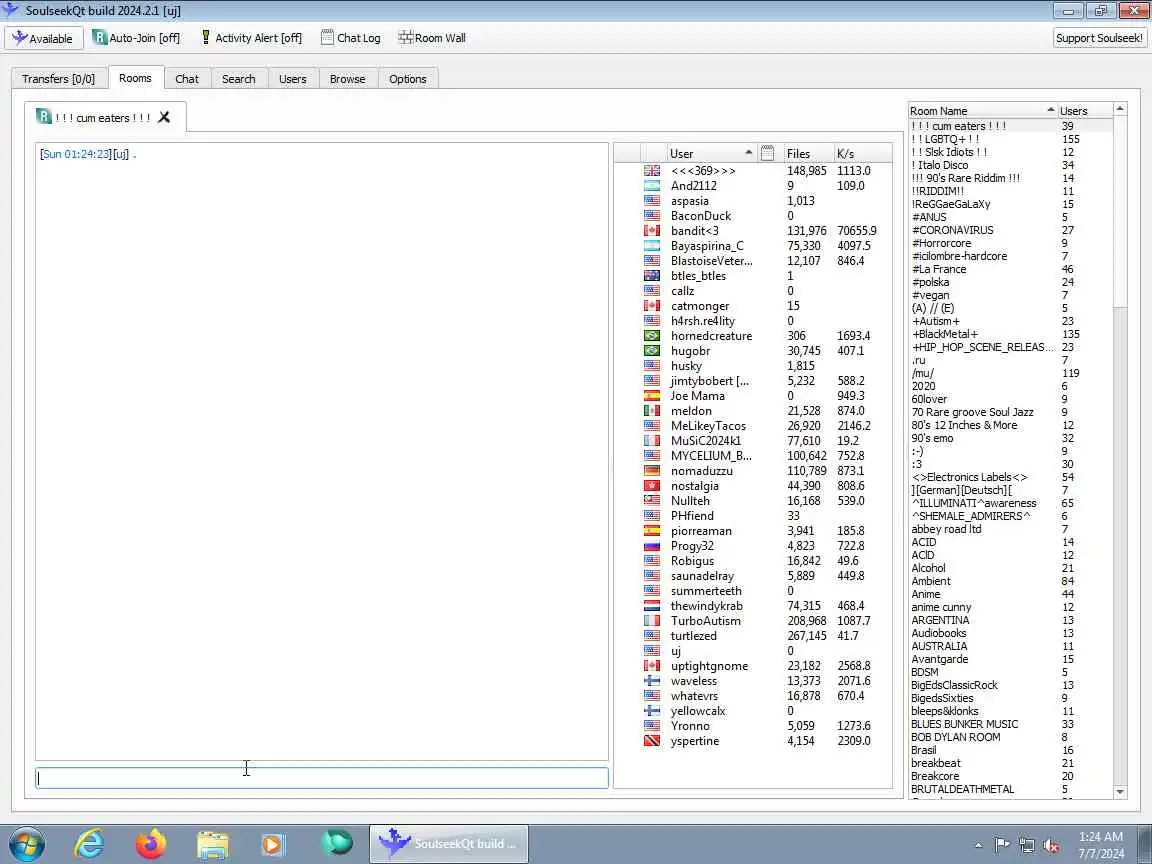Select user TurboAutism in user list
This screenshot has height=864, width=1152.
705,621
